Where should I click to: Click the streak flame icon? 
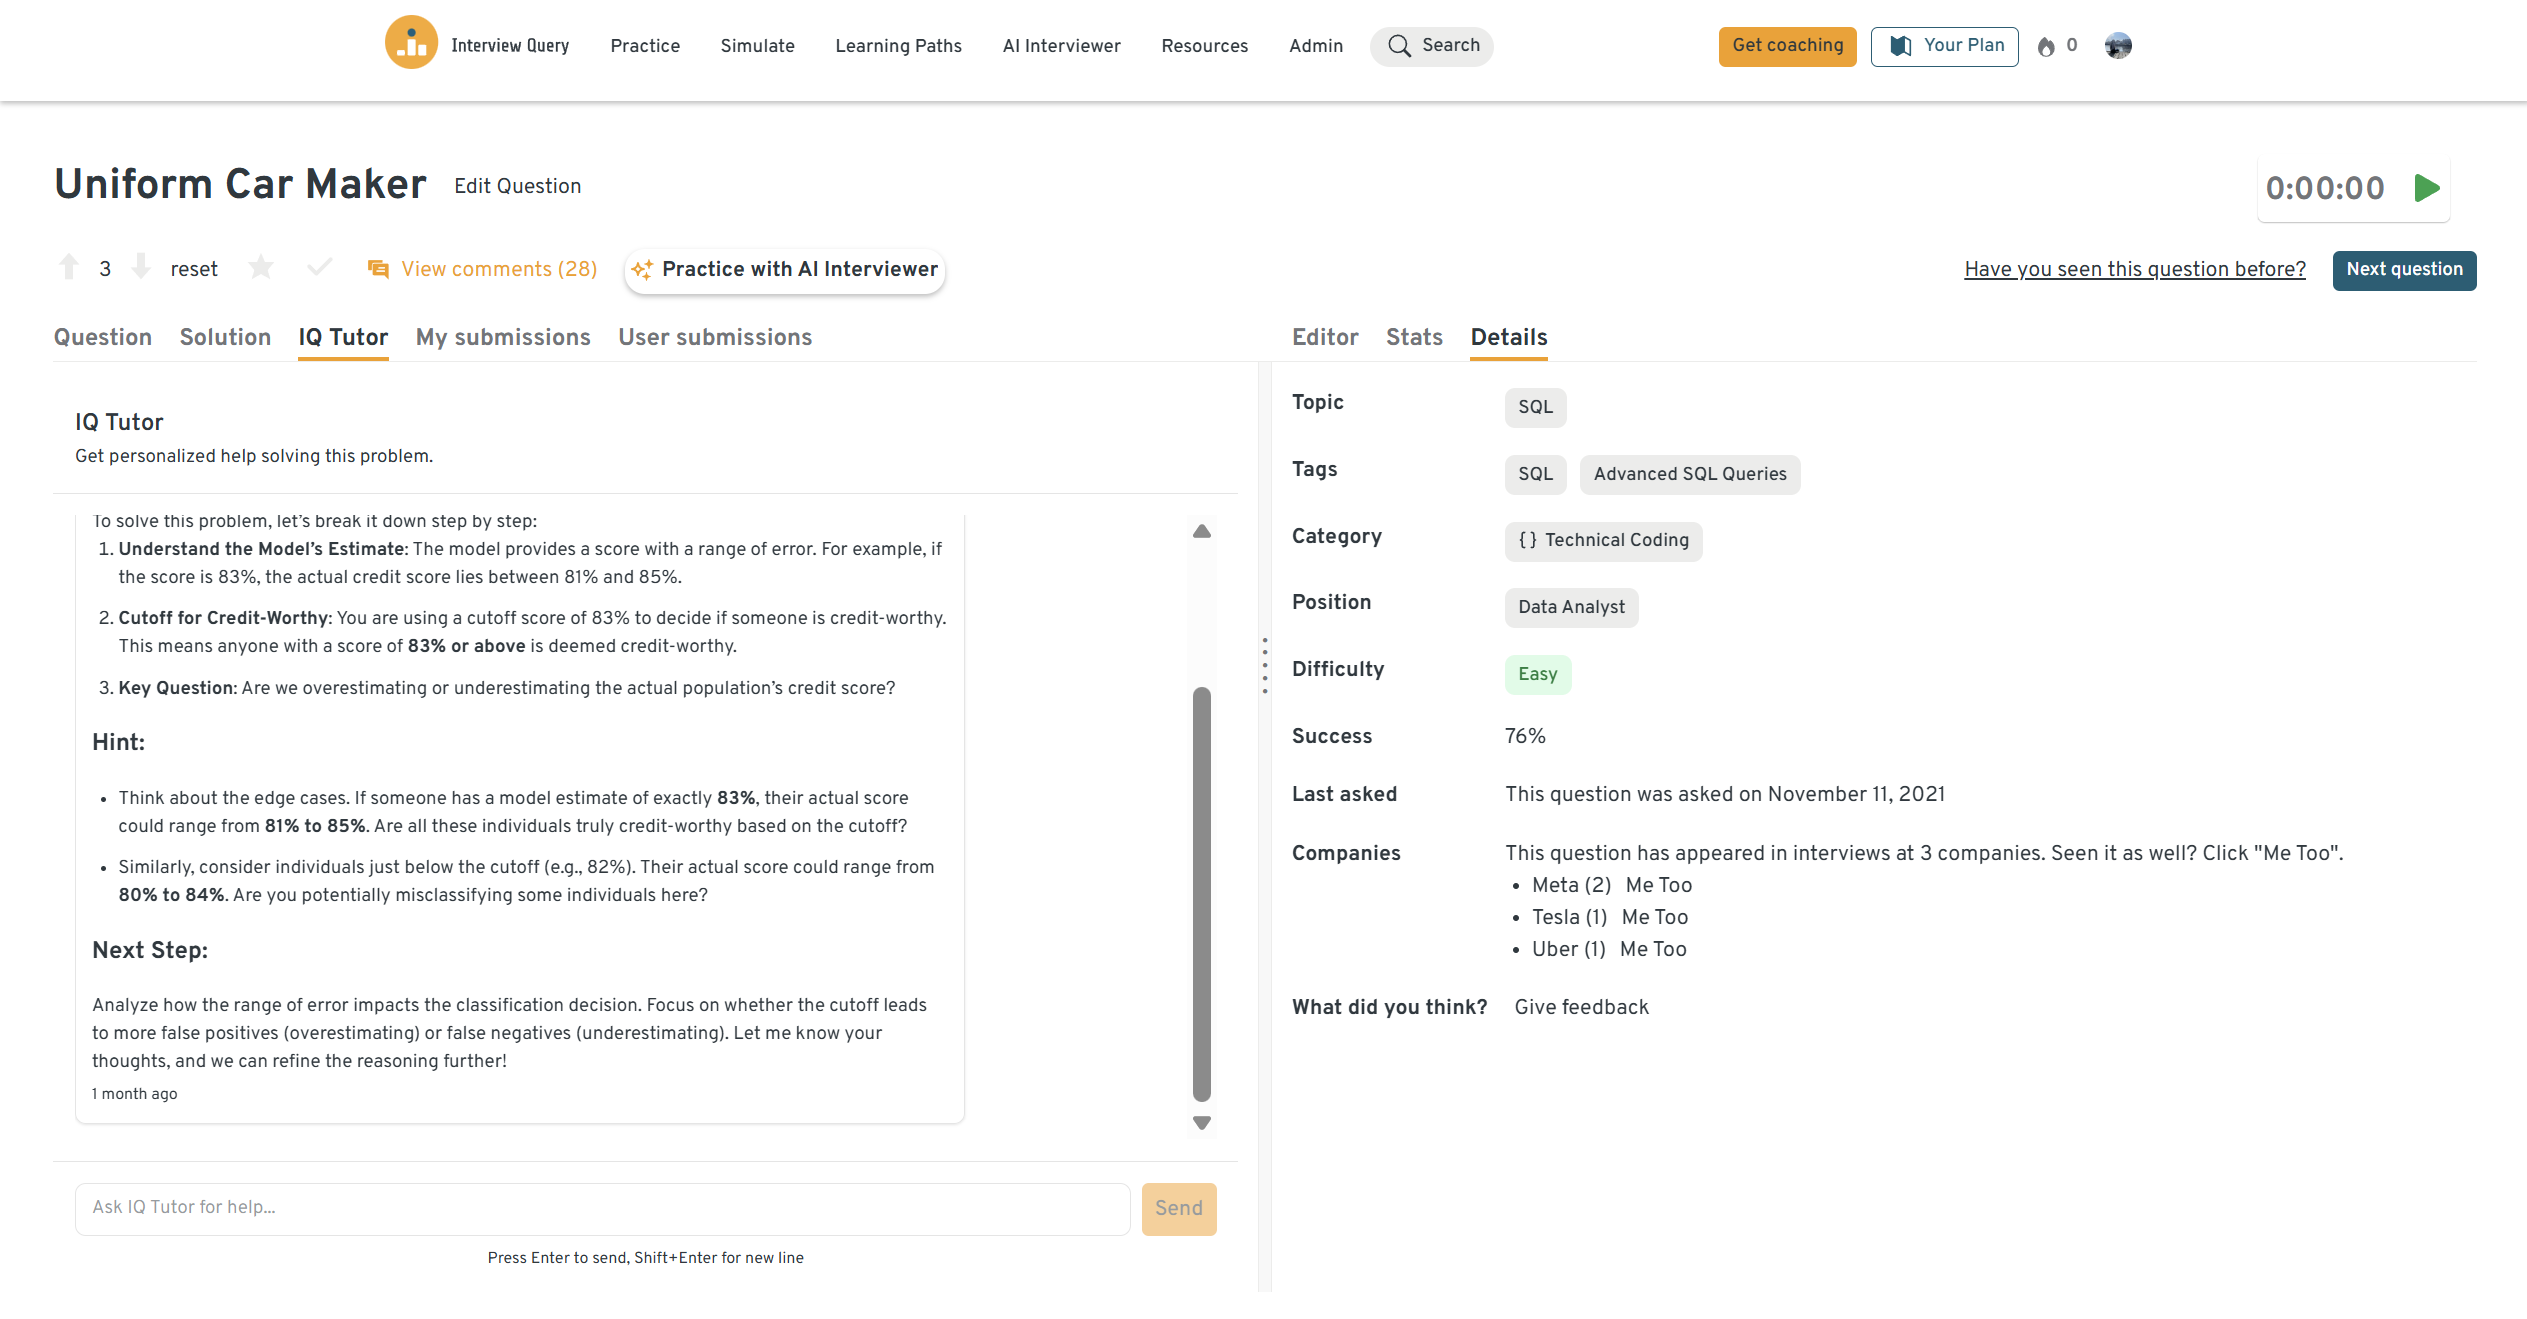[2046, 46]
